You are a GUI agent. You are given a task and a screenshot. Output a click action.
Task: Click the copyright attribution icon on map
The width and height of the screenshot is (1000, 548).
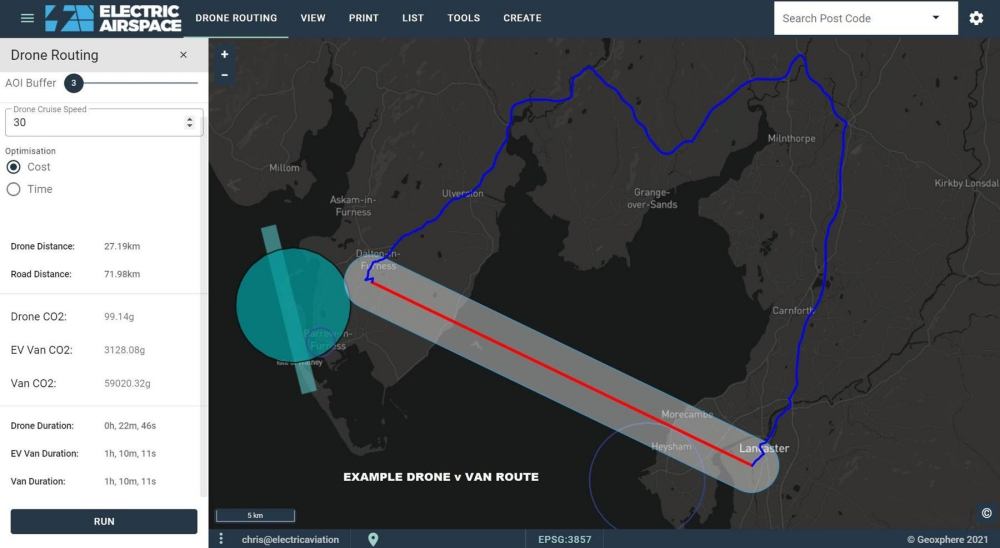coord(986,514)
